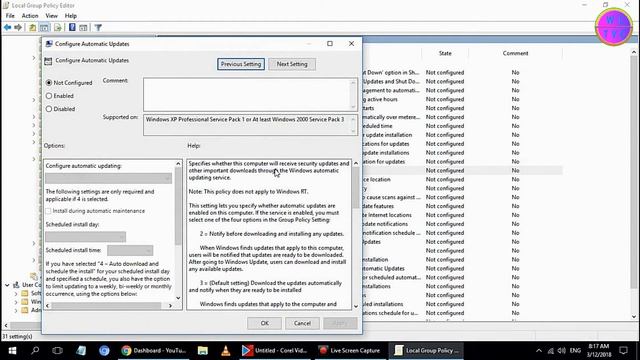Image resolution: width=640 pixels, height=360 pixels.
Task: Click the State column header
Action: tap(445, 53)
